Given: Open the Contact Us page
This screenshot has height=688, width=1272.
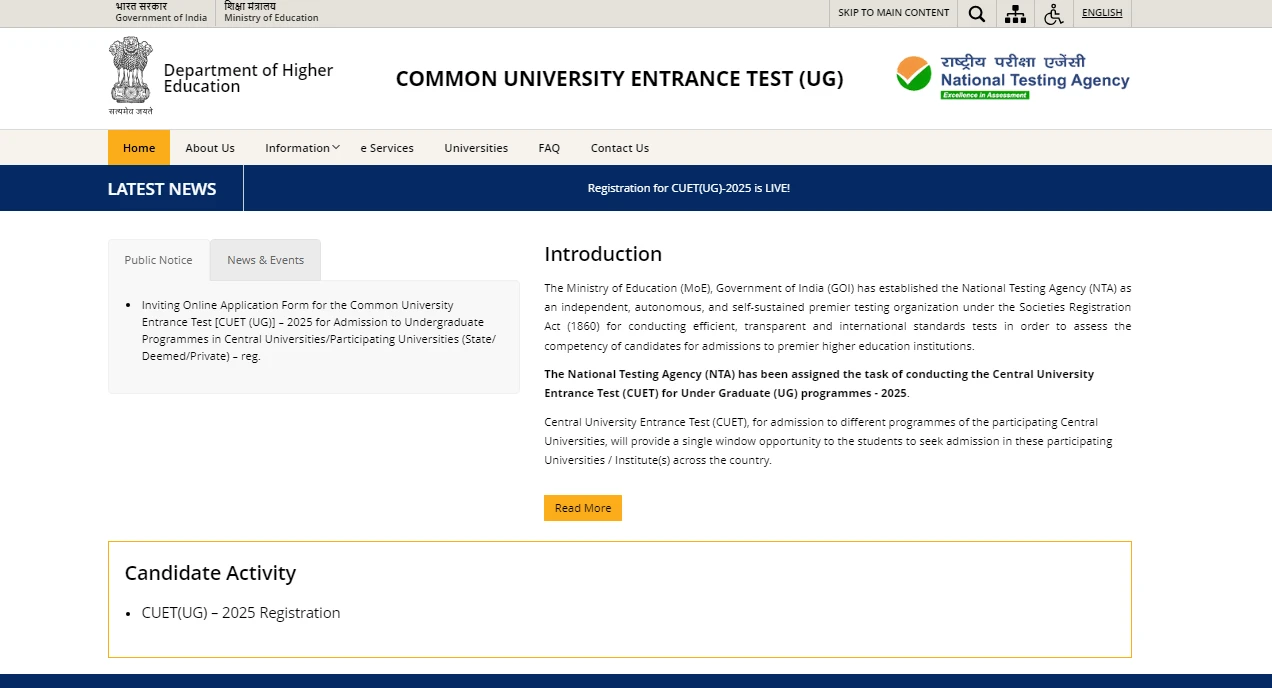Looking at the screenshot, I should 619,147.
